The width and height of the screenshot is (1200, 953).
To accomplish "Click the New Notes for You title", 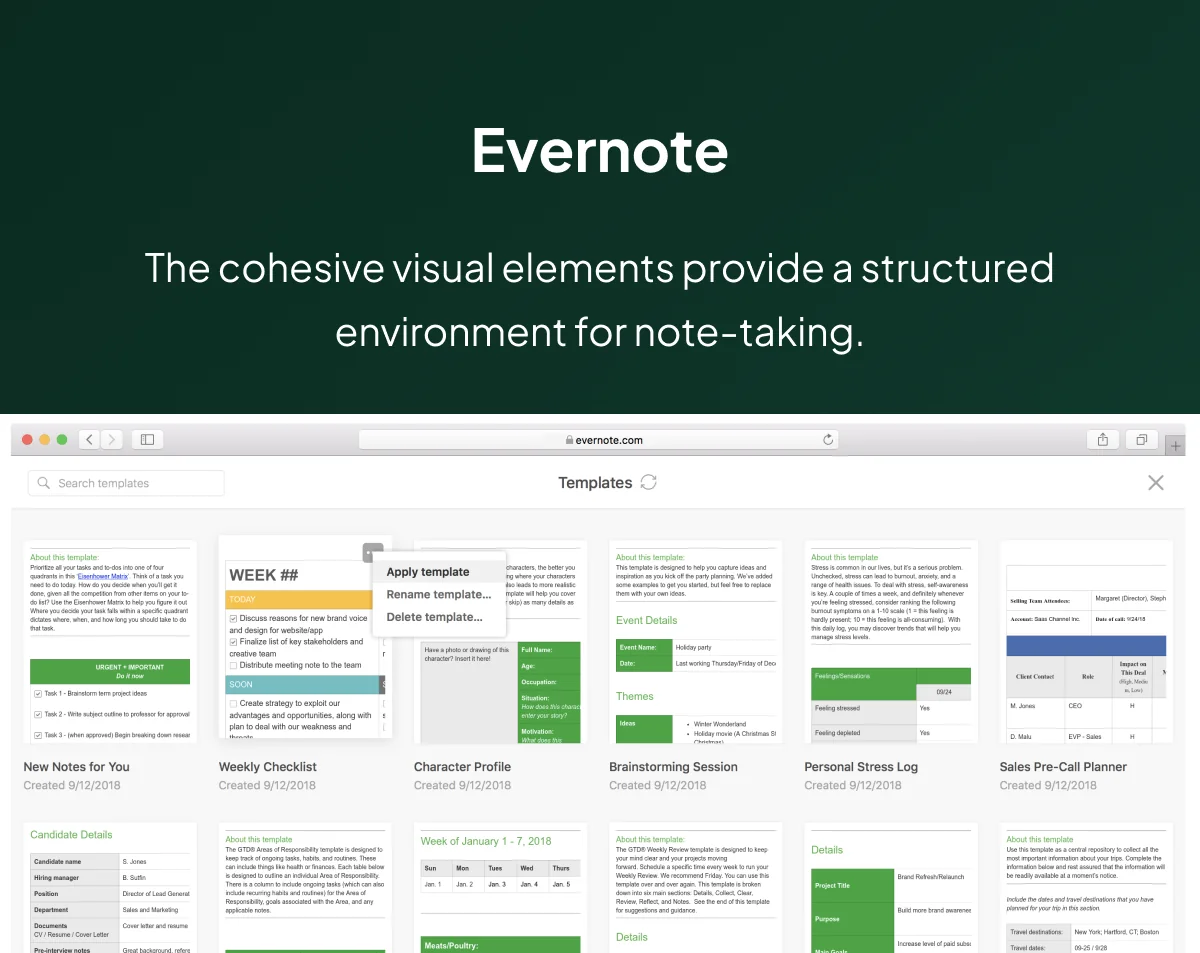I will [x=77, y=767].
